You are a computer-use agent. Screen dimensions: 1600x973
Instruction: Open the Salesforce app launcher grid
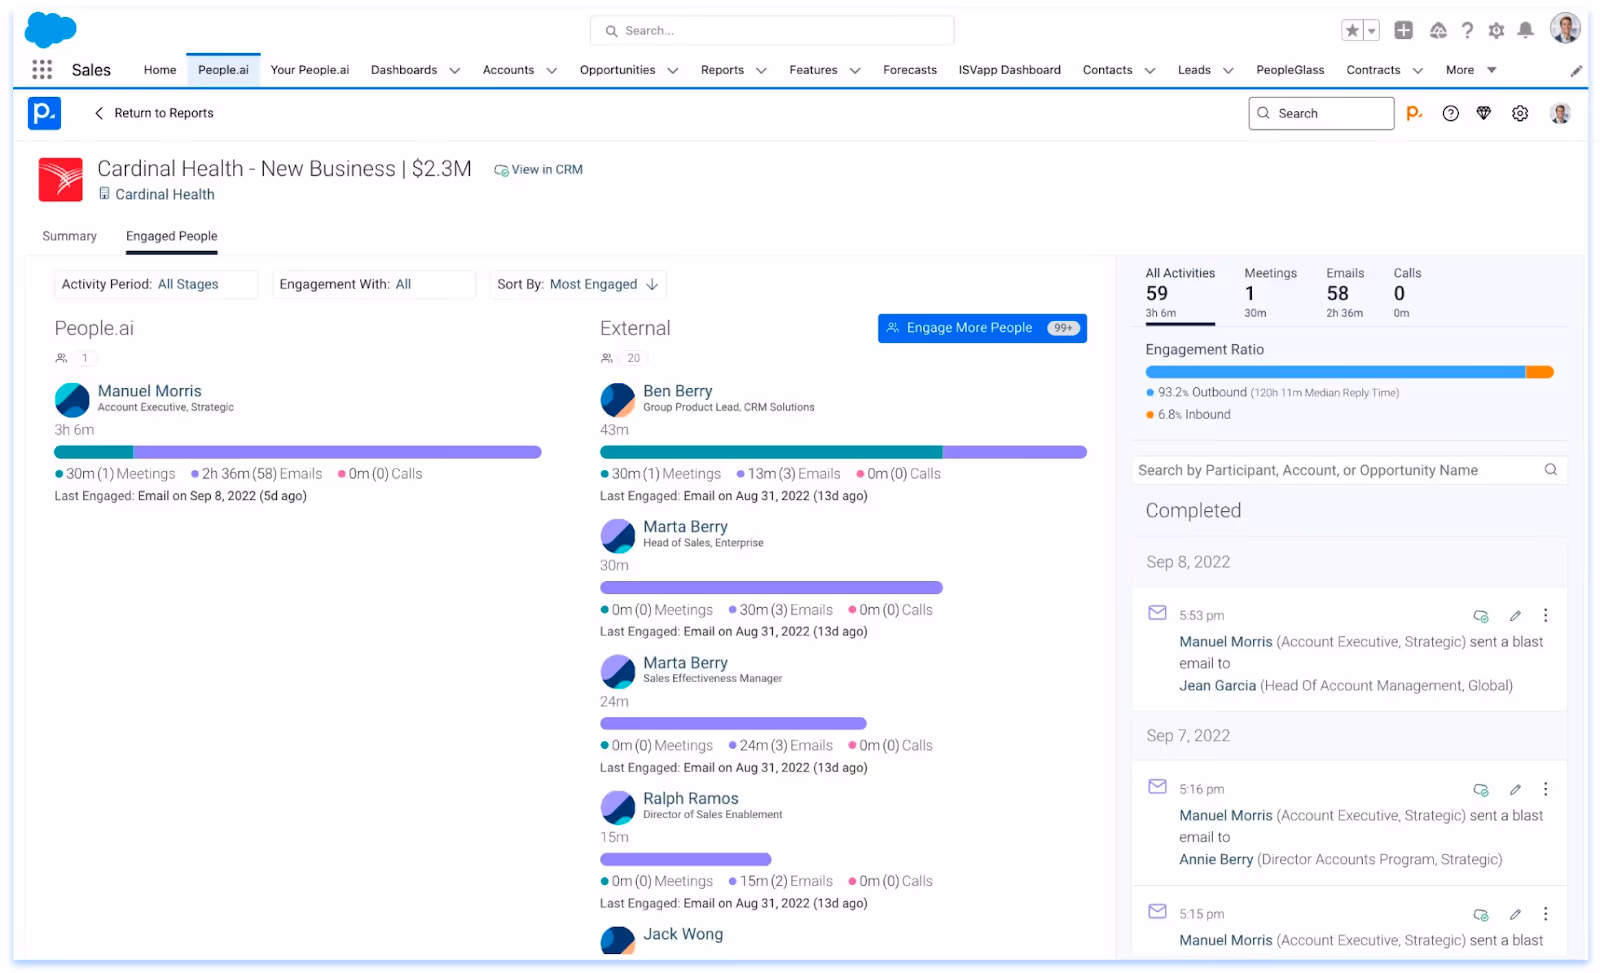click(42, 69)
